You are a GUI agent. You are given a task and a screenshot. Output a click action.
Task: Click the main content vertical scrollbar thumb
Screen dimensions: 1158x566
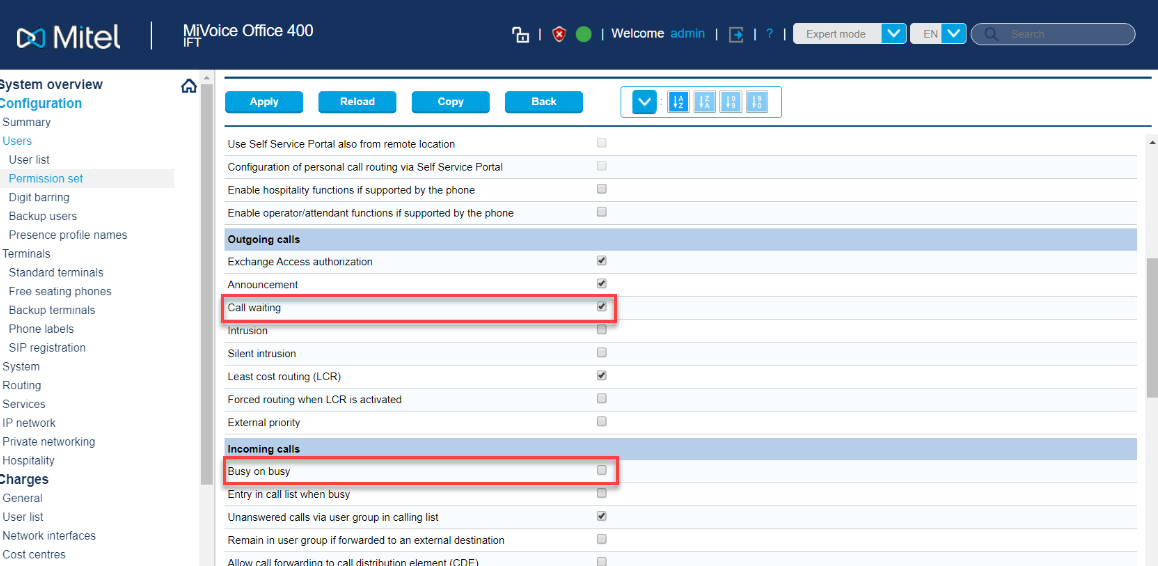tap(1150, 325)
